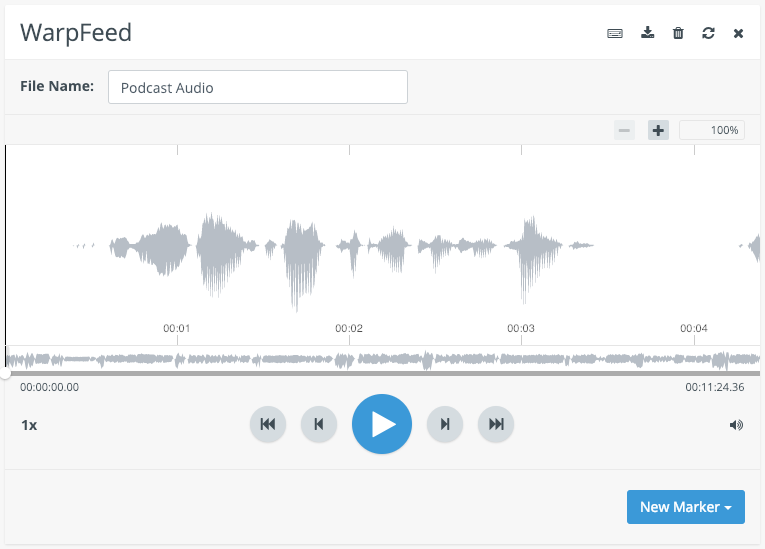Skip to the end of the track
Image resolution: width=765 pixels, height=549 pixels.
[496, 424]
